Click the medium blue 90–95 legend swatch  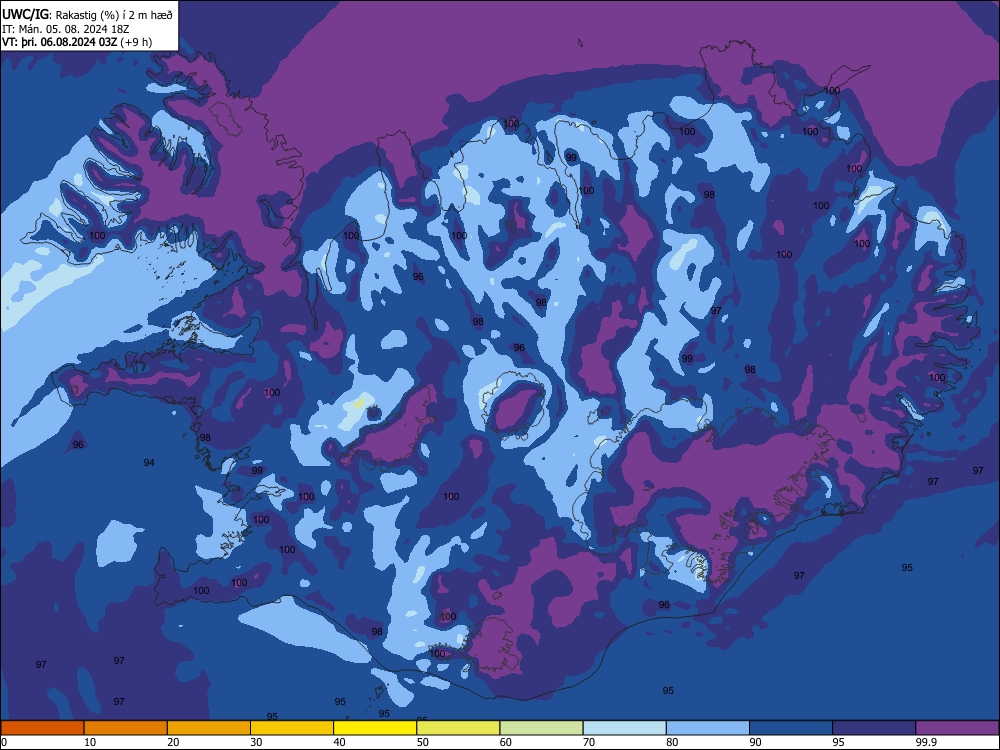(x=791, y=728)
